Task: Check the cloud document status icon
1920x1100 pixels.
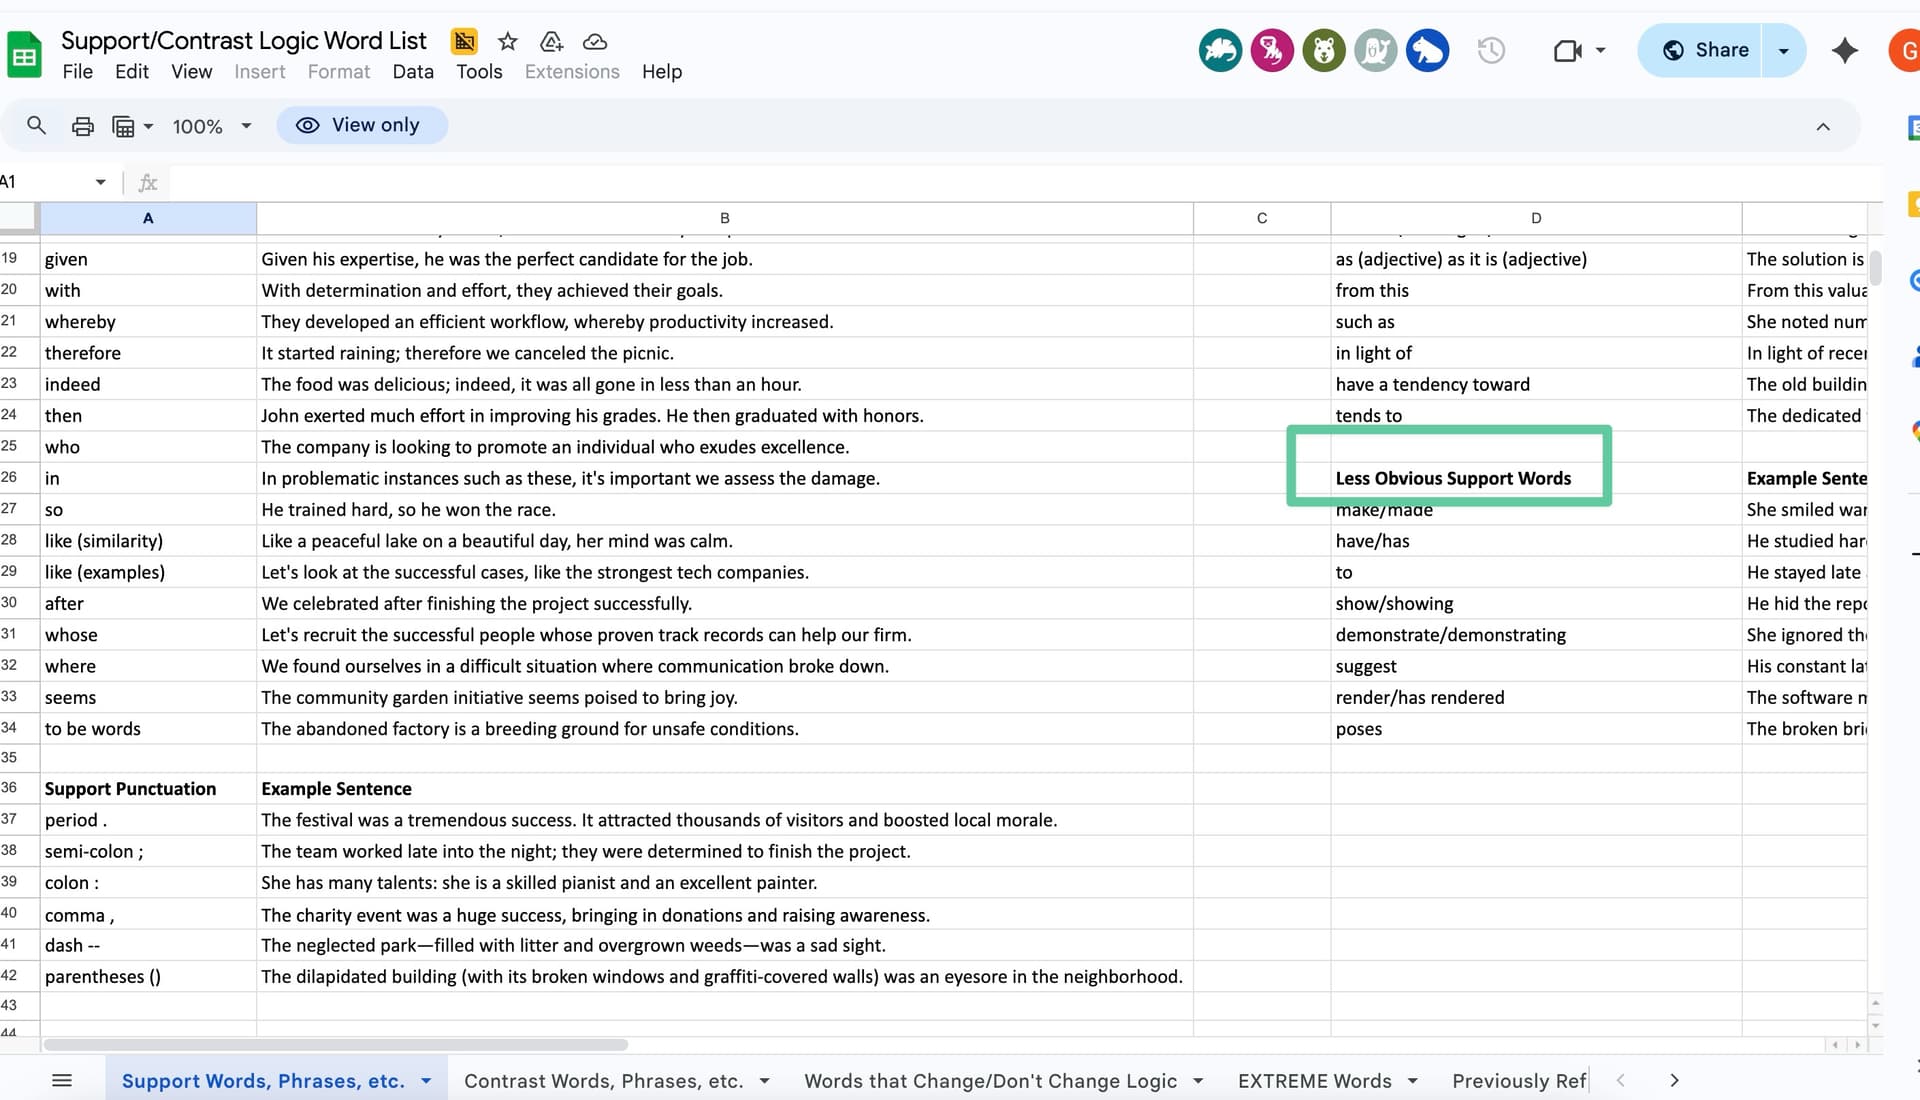Action: (x=595, y=41)
